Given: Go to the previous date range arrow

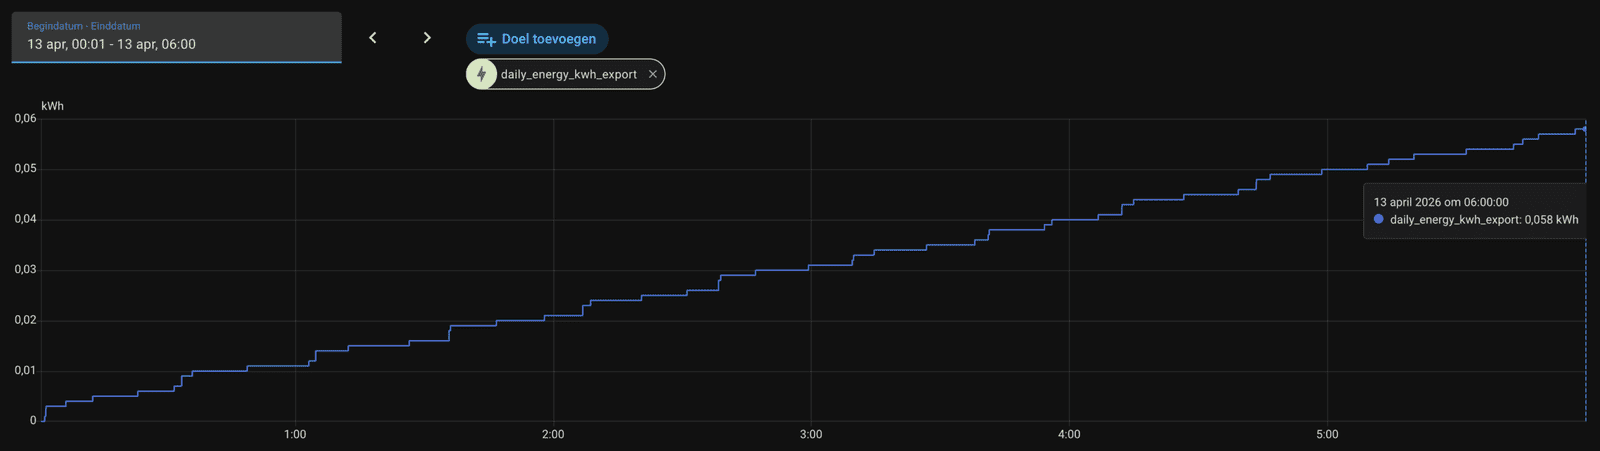Looking at the screenshot, I should tap(373, 38).
